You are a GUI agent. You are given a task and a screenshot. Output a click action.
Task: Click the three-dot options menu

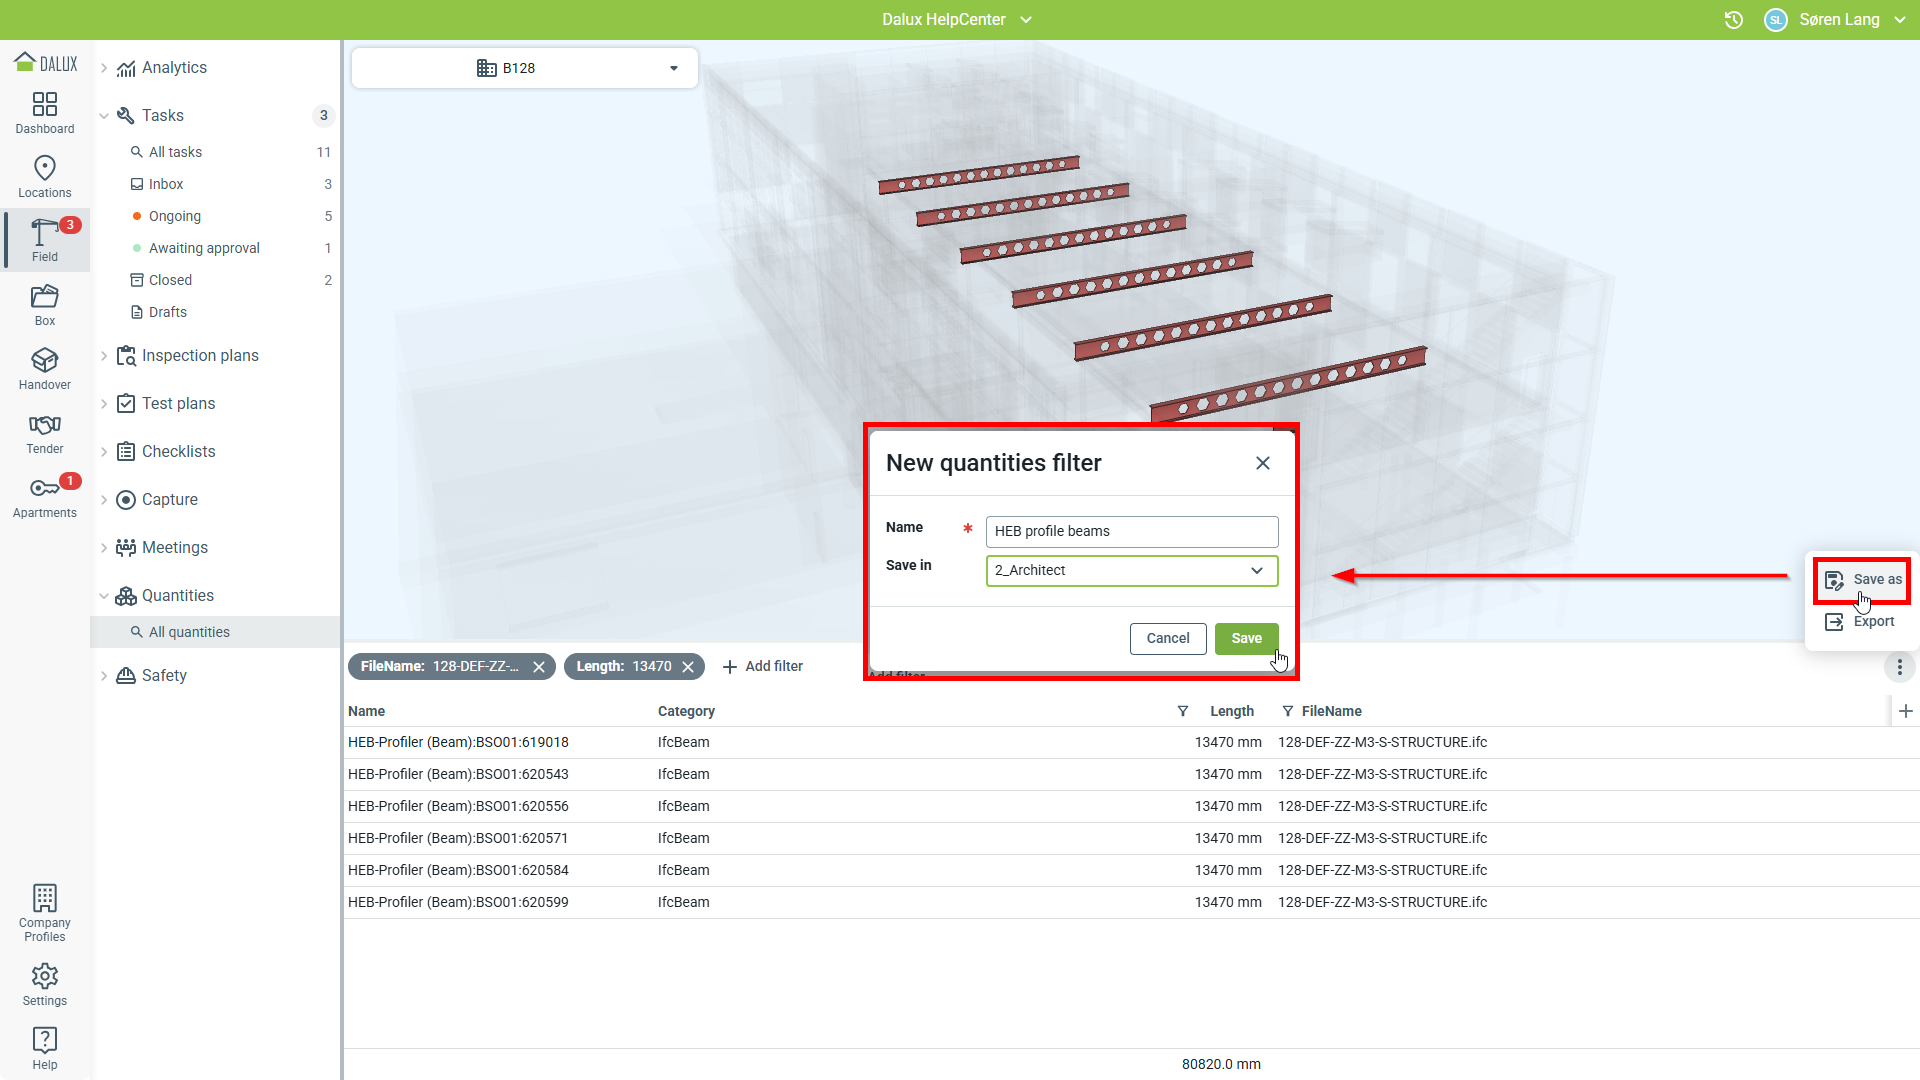point(1899,667)
